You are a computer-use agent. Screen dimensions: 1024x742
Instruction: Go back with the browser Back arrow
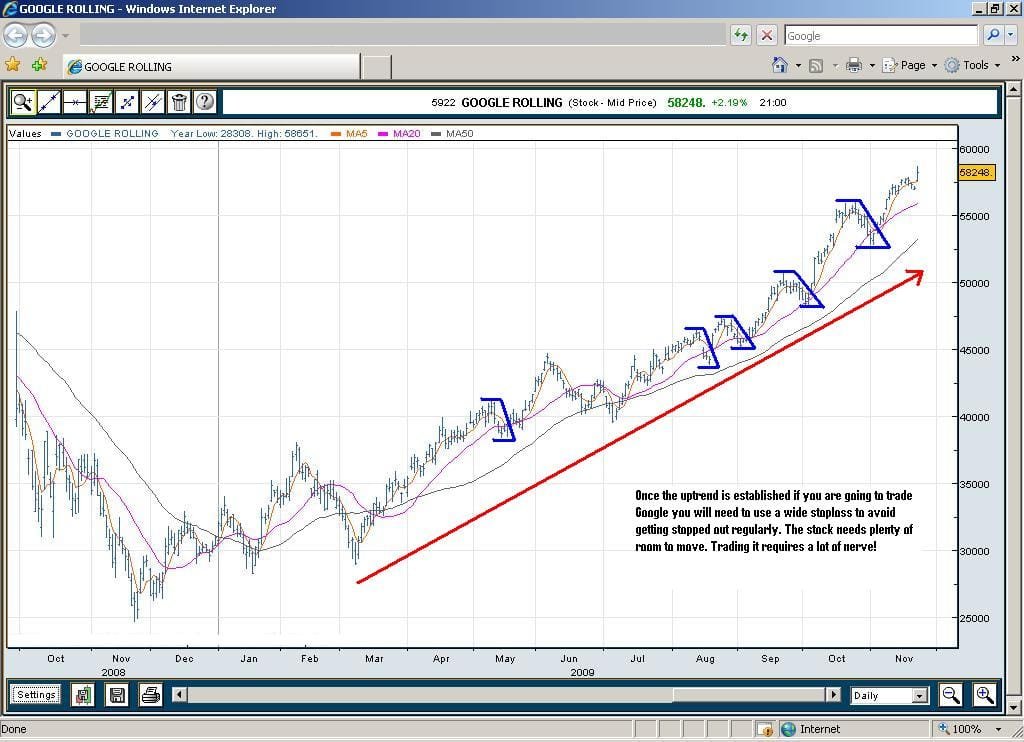coord(16,35)
